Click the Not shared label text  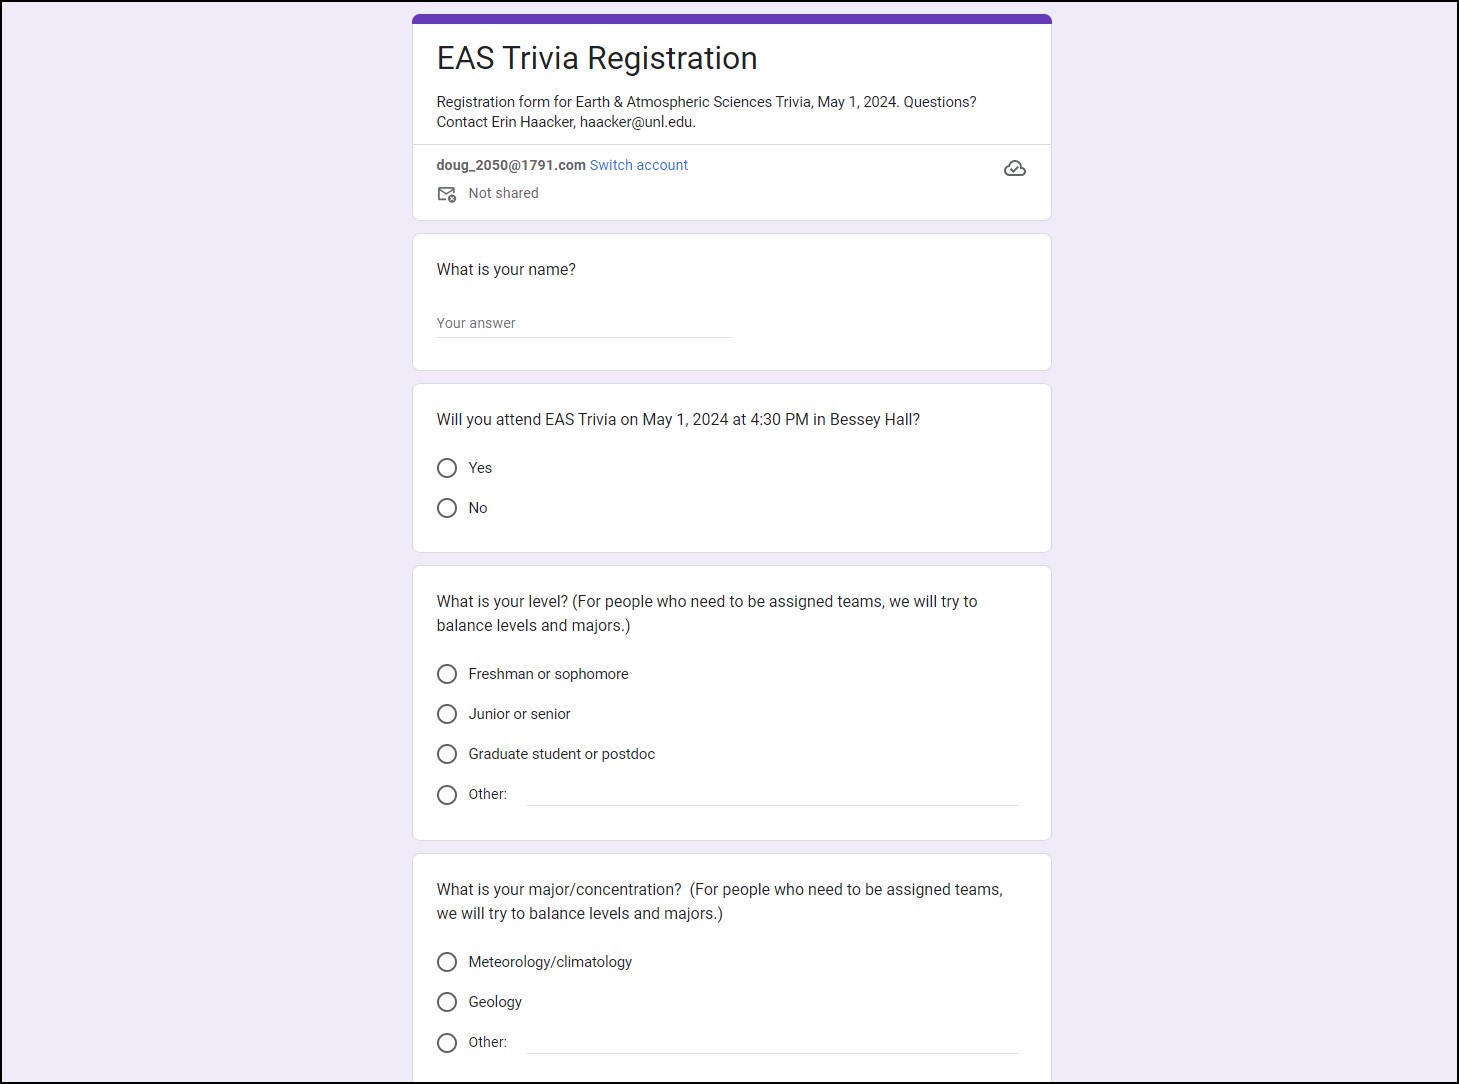pos(503,193)
